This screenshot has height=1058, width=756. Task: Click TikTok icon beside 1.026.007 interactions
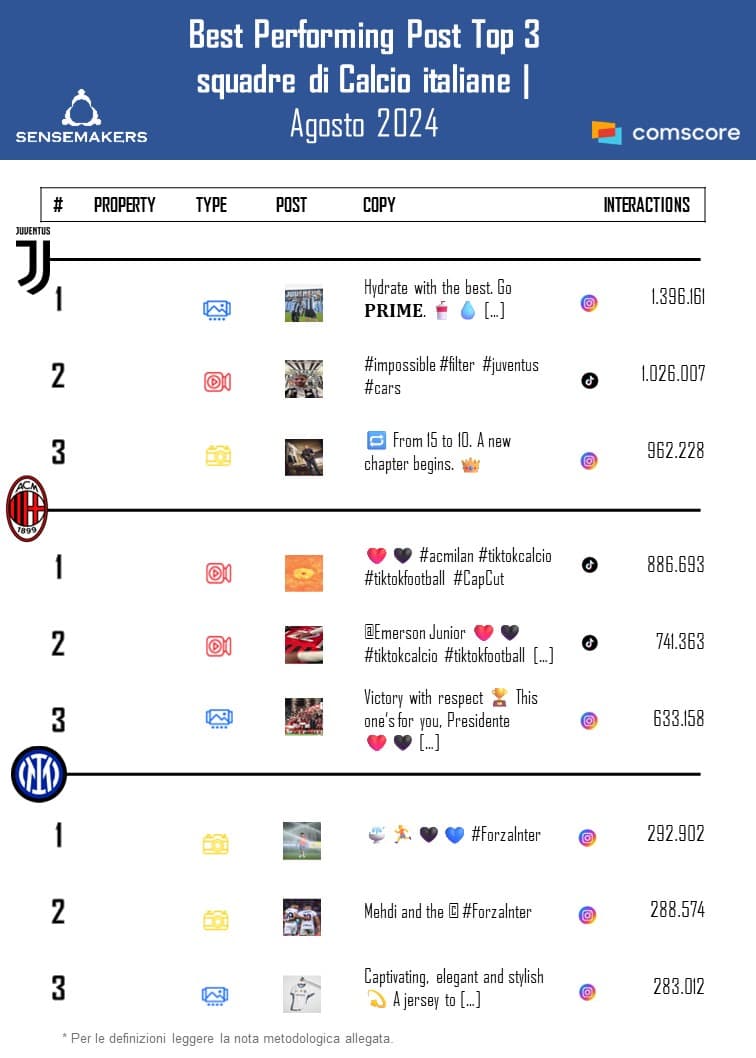pyautogui.click(x=589, y=380)
